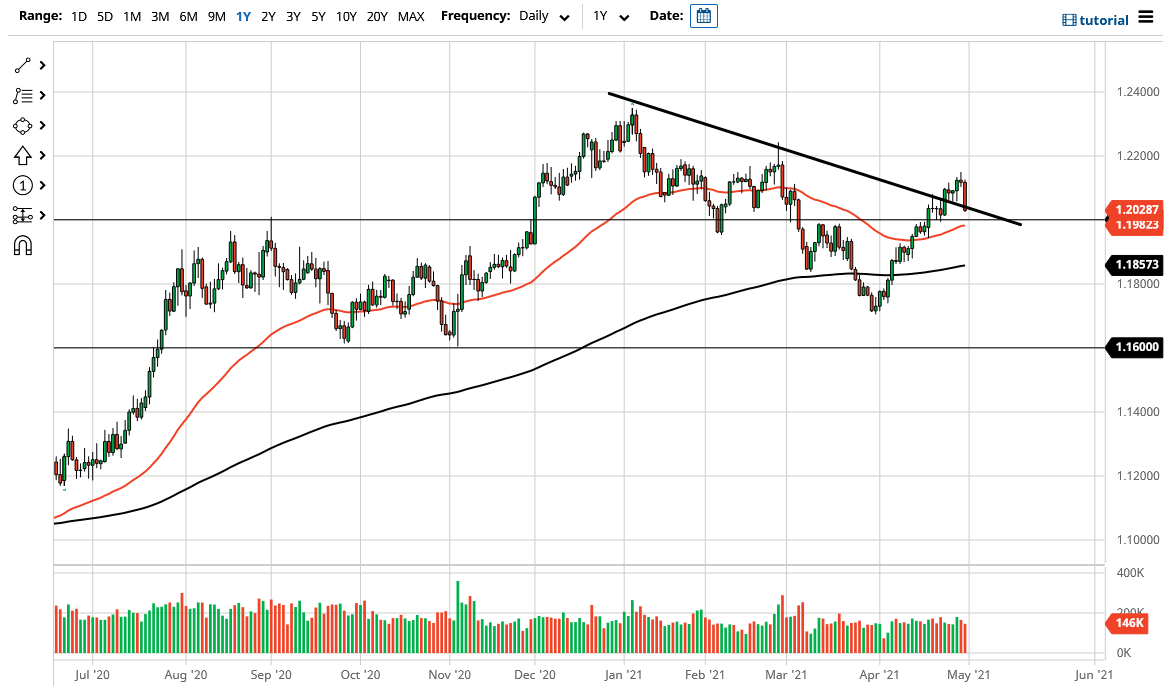Open the tutorial video link
Screen dimensions: 1170x699
(x=1095, y=20)
